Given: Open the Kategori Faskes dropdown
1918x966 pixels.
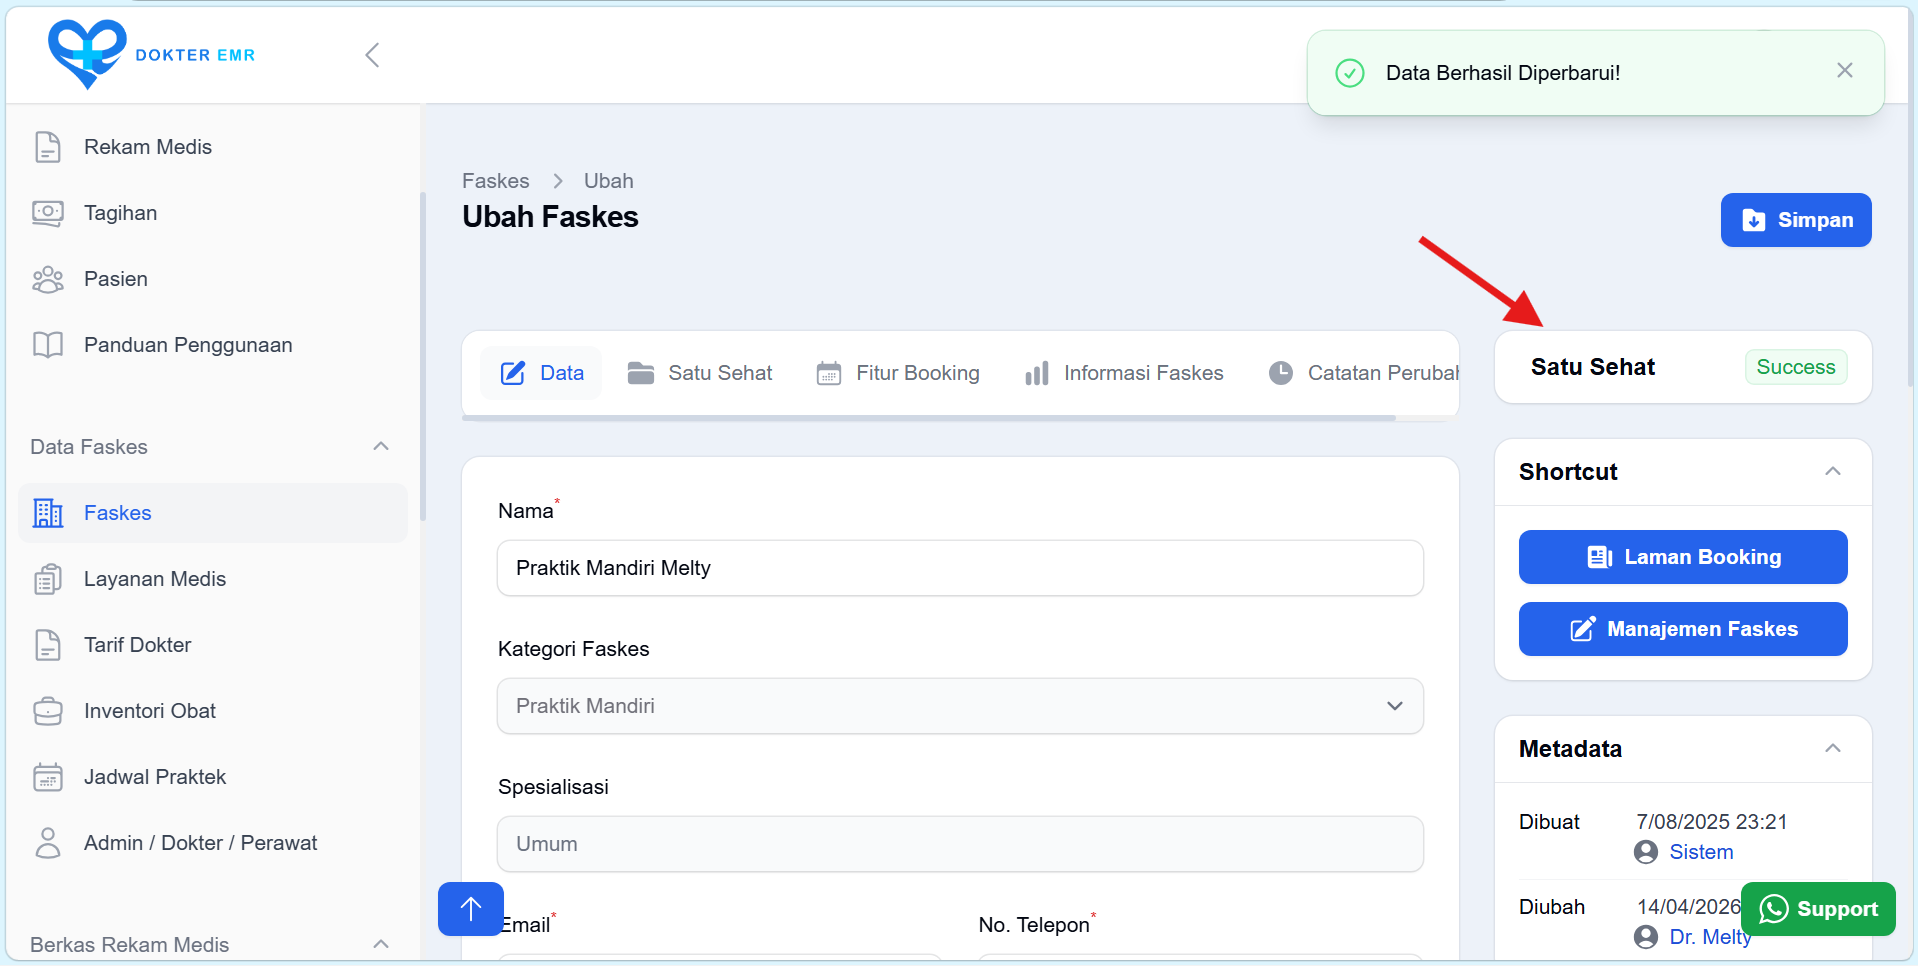Looking at the screenshot, I should click(x=960, y=706).
